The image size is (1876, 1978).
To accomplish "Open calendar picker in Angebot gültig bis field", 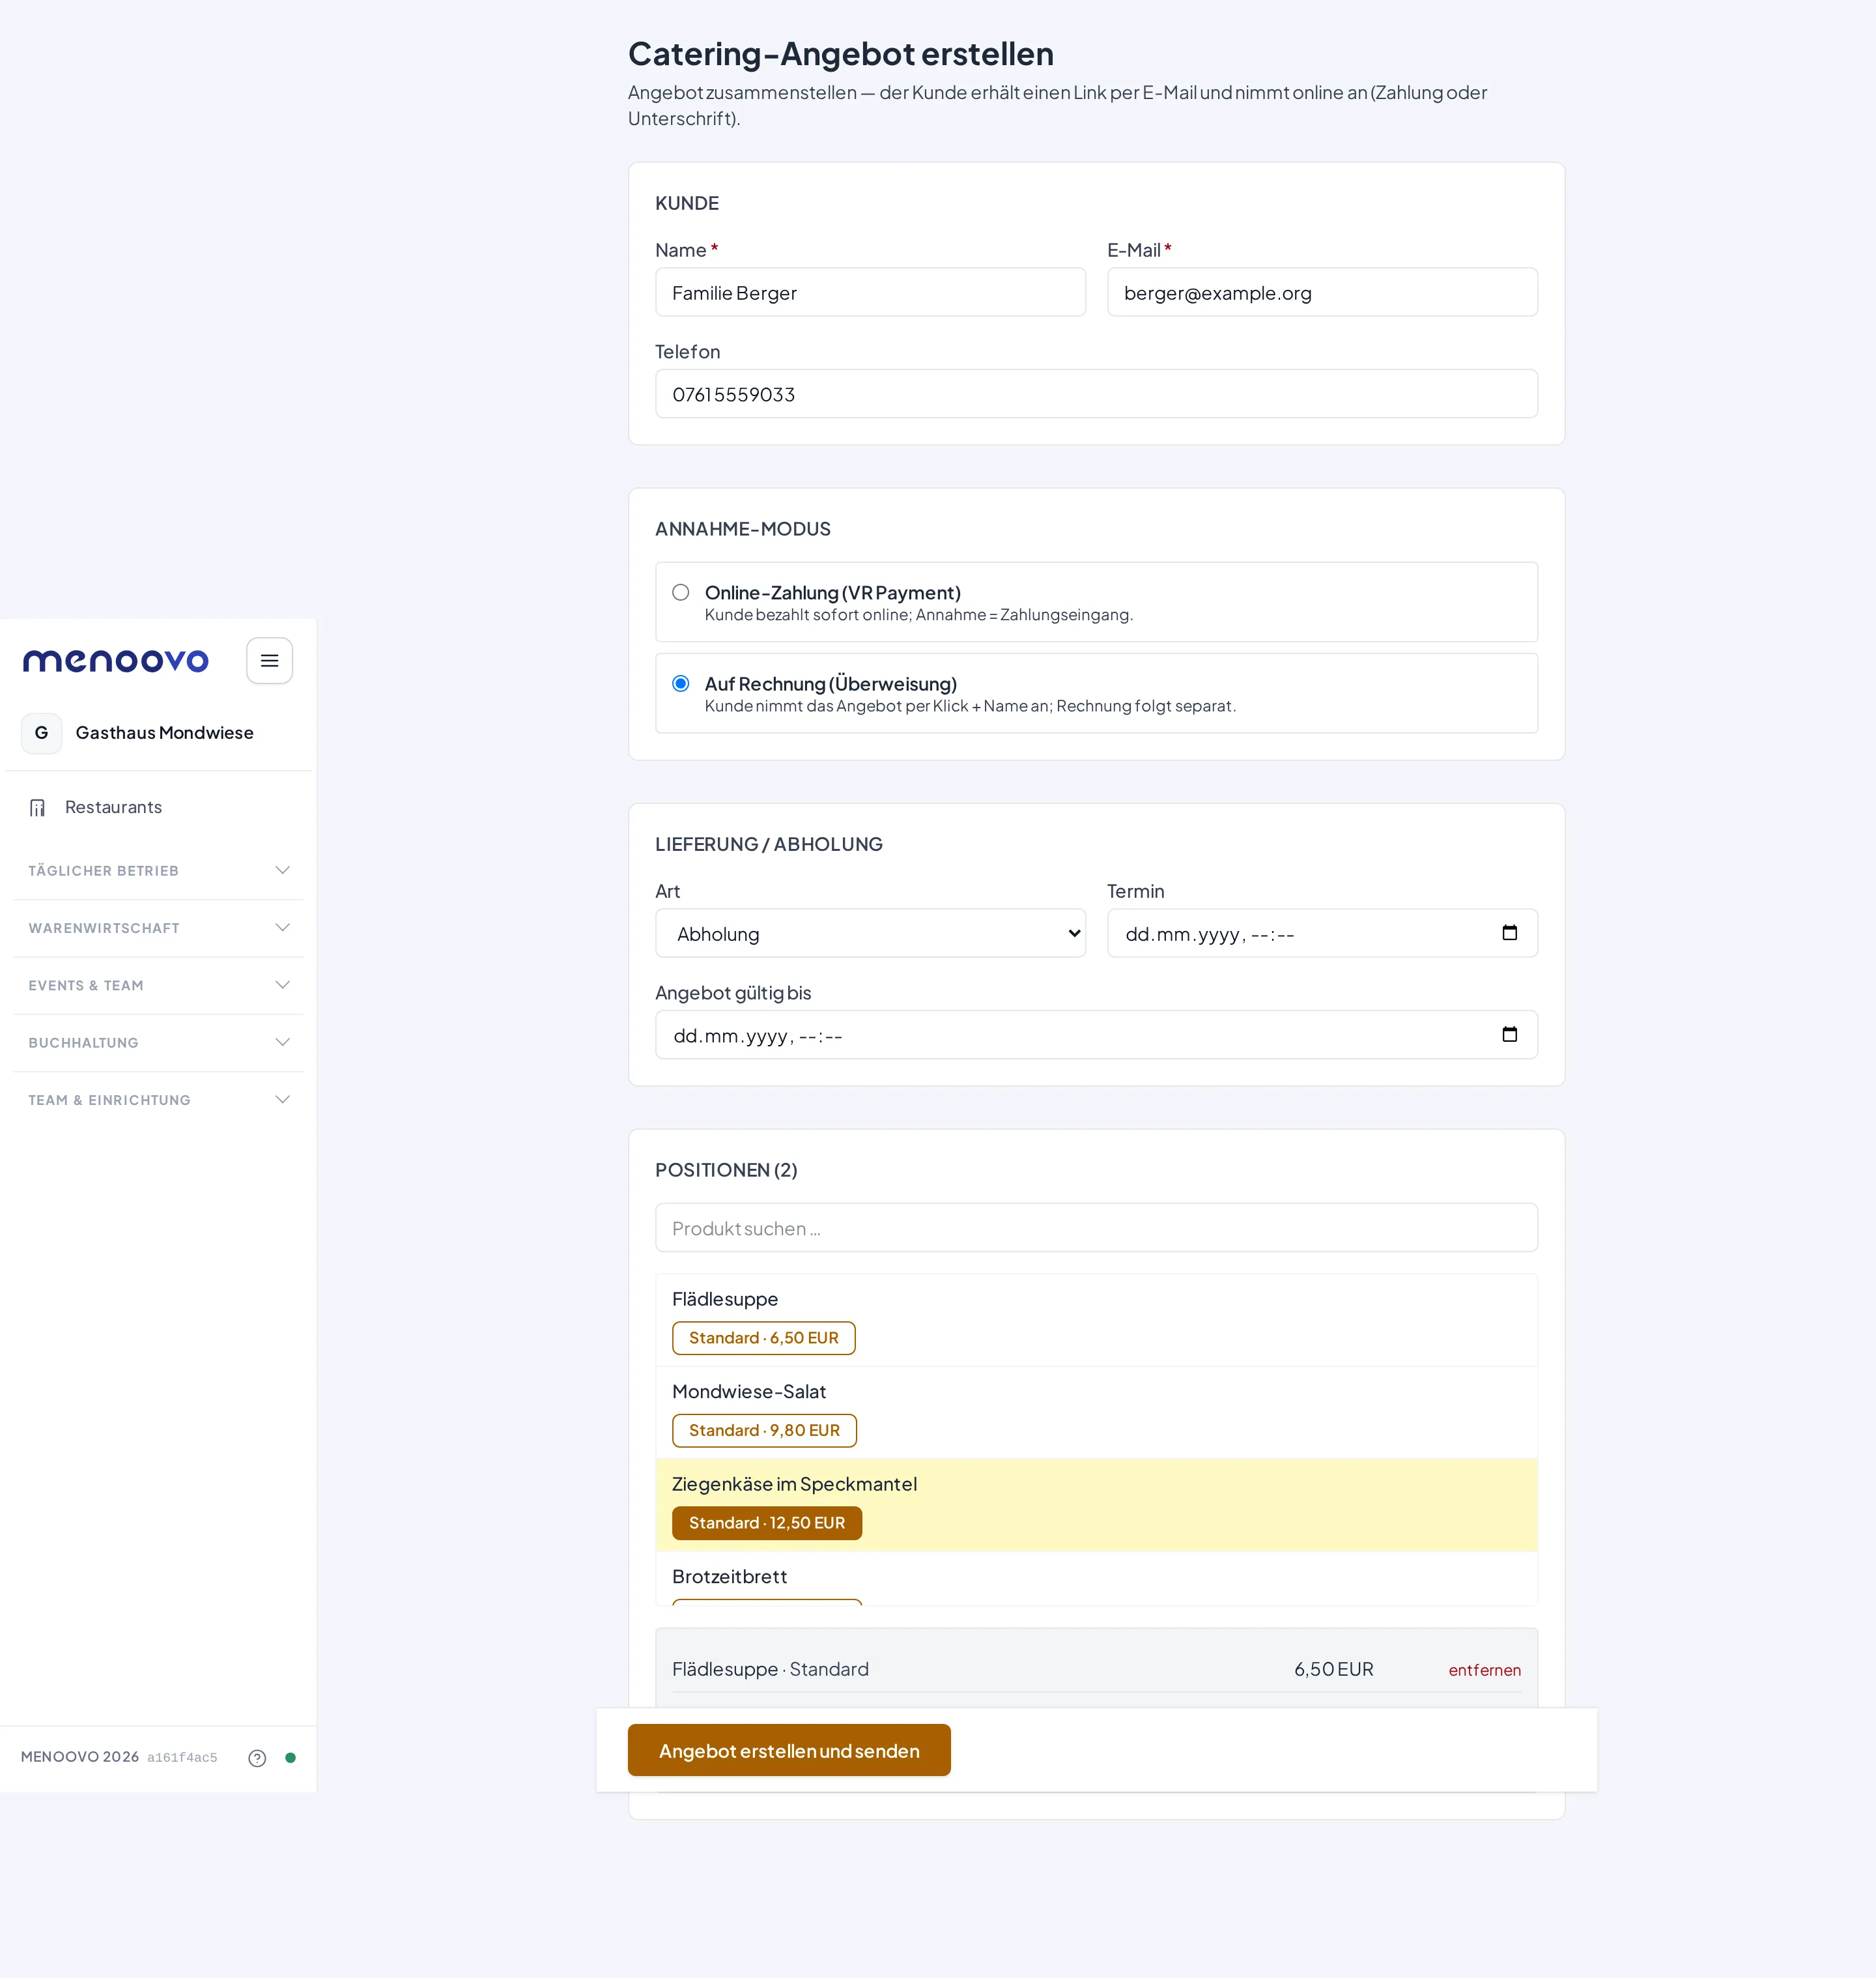I will [1509, 1035].
